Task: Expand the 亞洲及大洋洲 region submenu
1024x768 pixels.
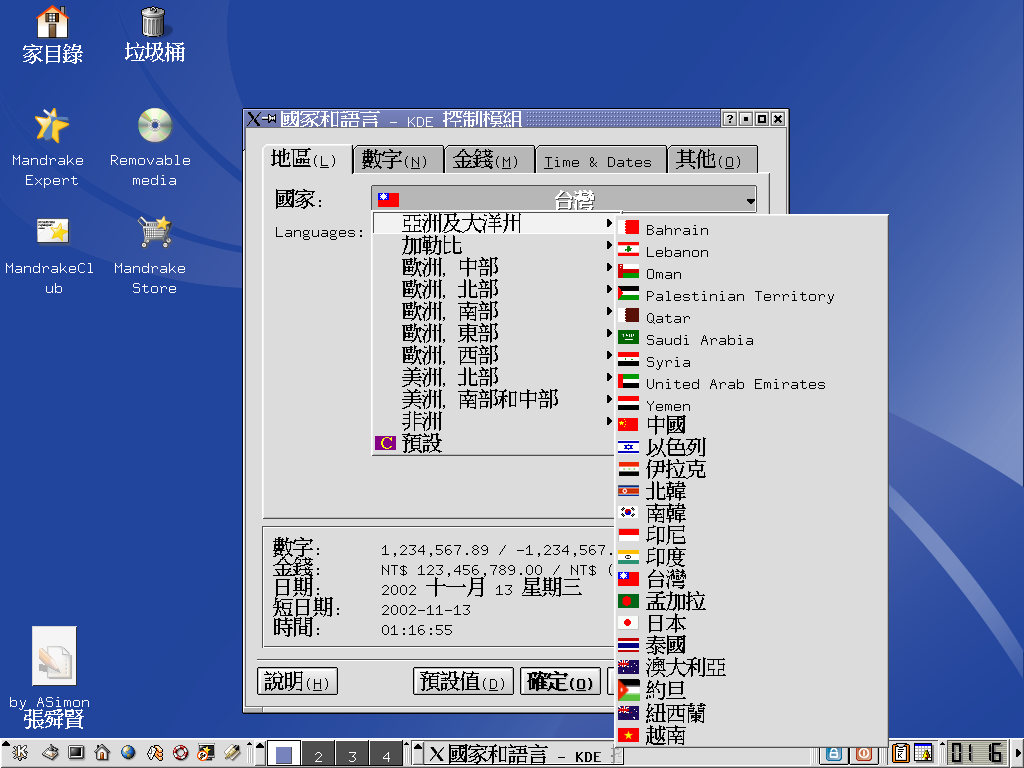Action: point(494,223)
